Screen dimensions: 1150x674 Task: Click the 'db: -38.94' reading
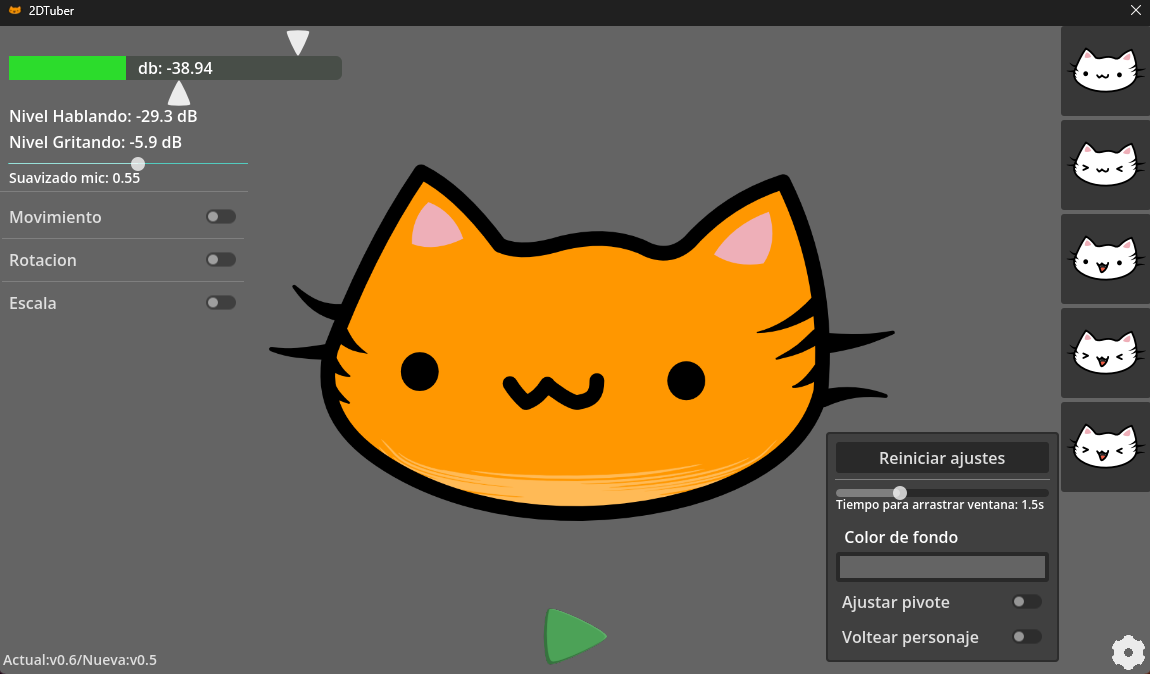tap(175, 68)
